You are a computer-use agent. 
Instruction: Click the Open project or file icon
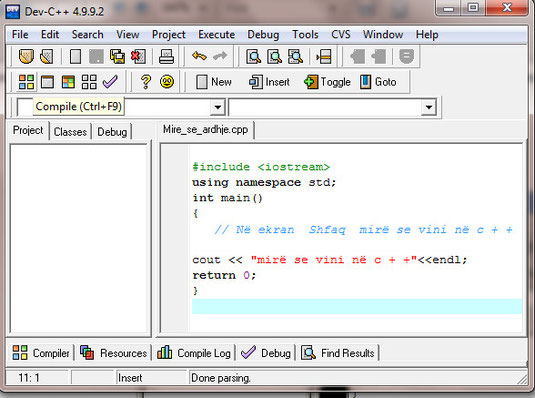point(26,56)
